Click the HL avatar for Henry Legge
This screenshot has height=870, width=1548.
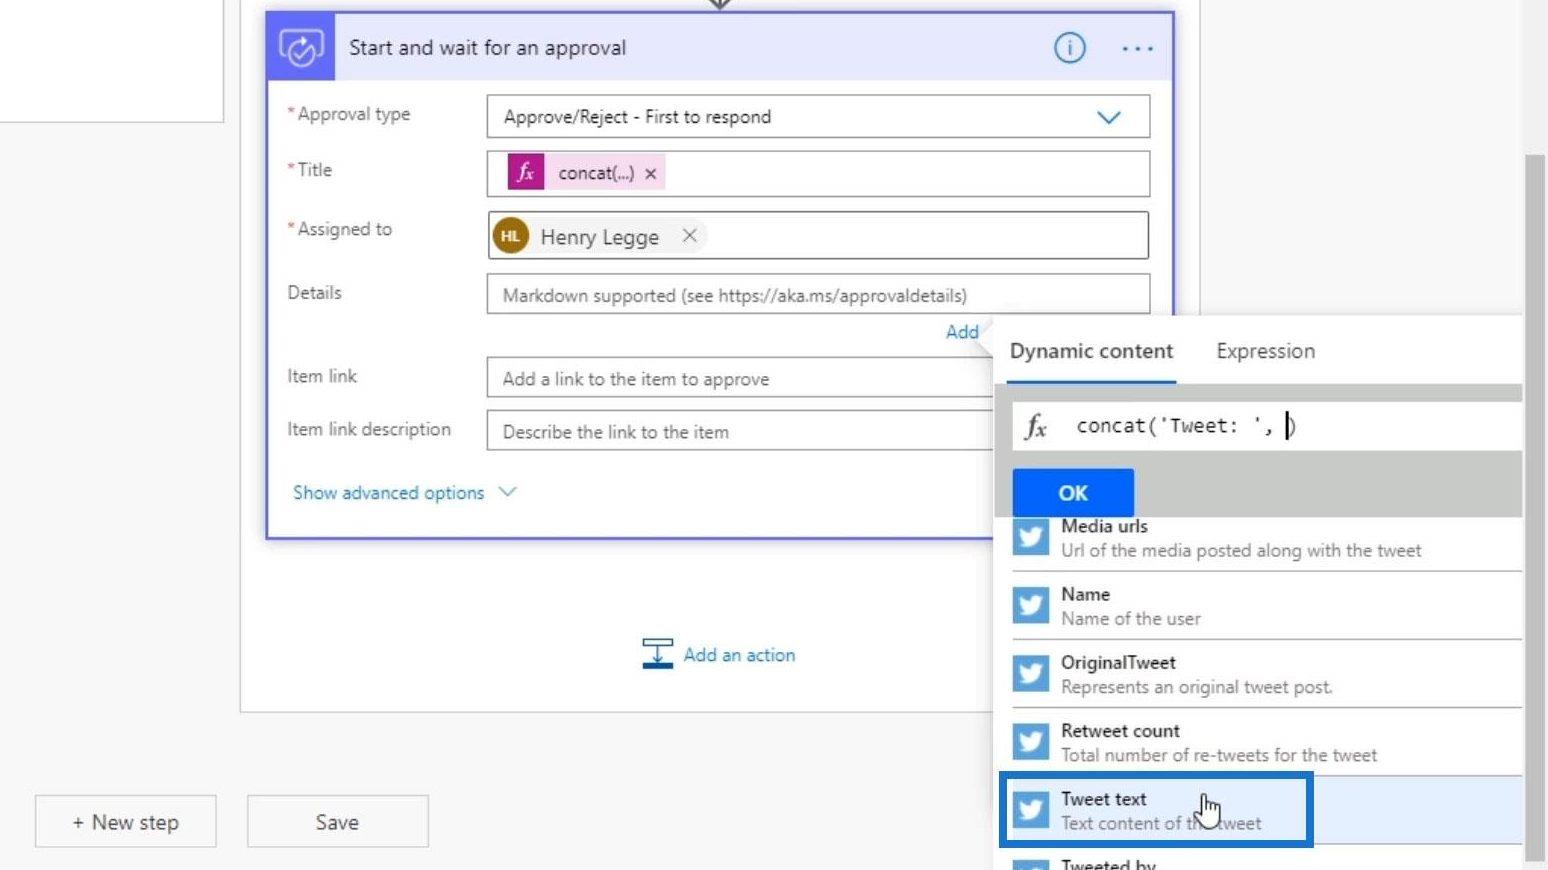[511, 236]
